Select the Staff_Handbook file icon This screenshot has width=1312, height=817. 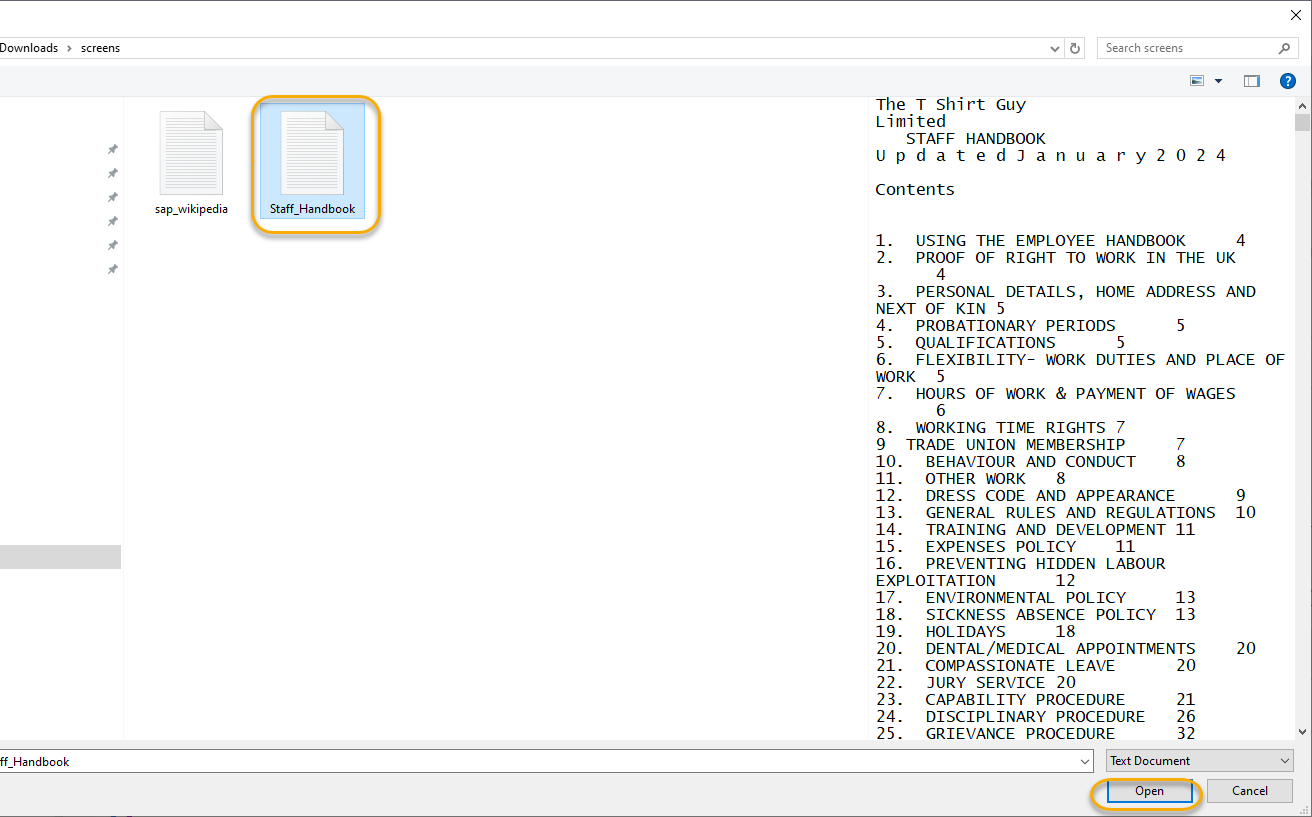pos(312,153)
